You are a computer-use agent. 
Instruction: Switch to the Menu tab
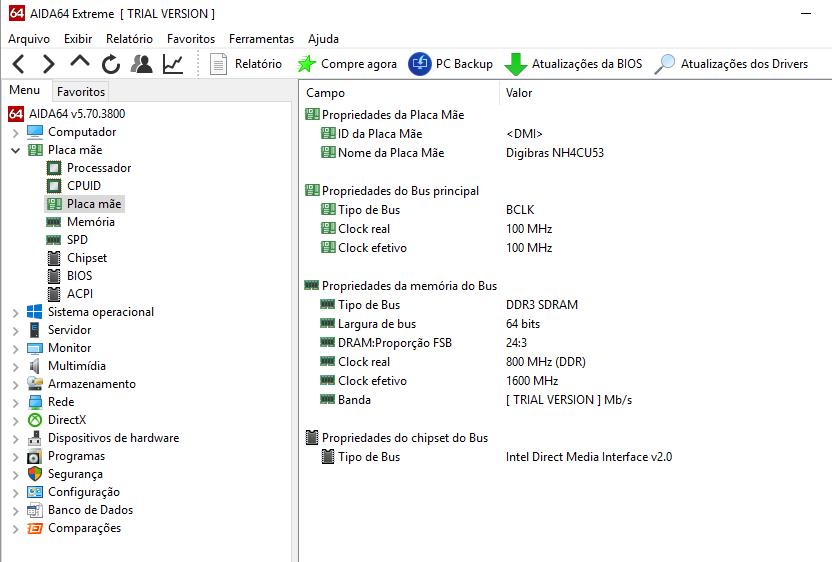(25, 90)
